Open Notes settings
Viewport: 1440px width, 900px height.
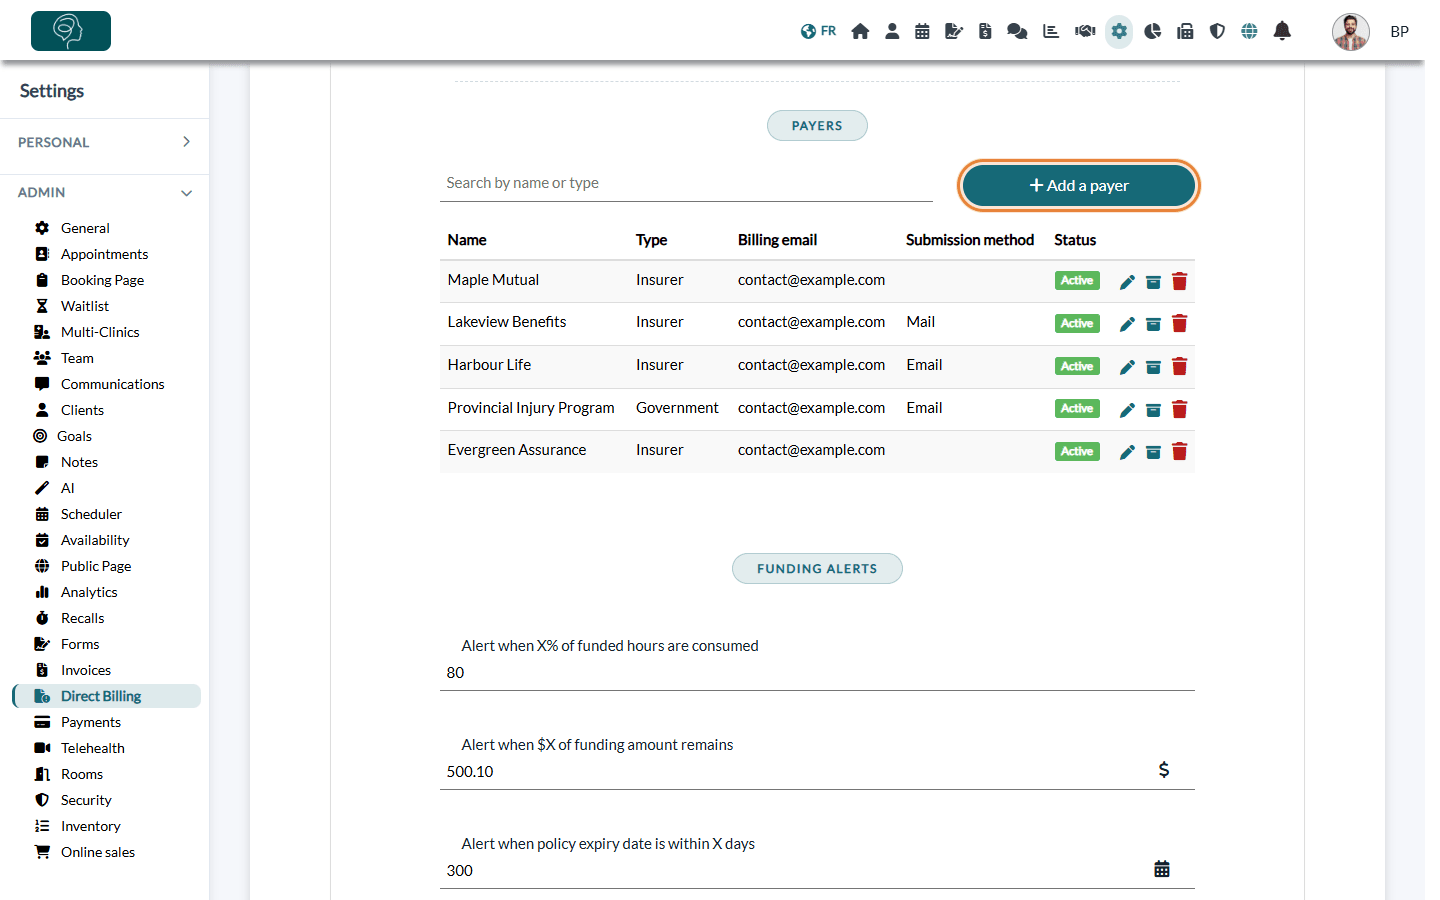pos(79,462)
